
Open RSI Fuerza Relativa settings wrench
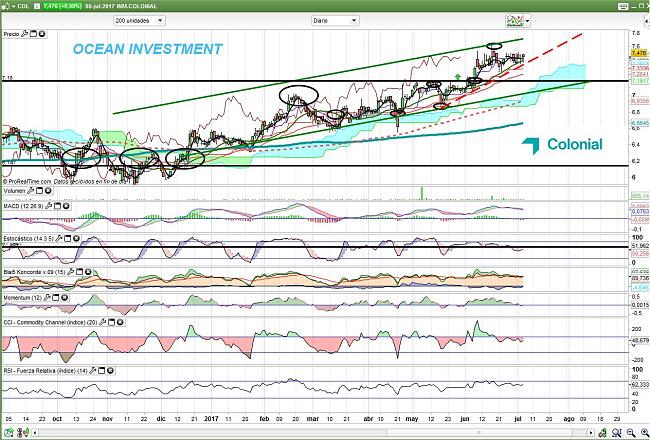coord(92,371)
